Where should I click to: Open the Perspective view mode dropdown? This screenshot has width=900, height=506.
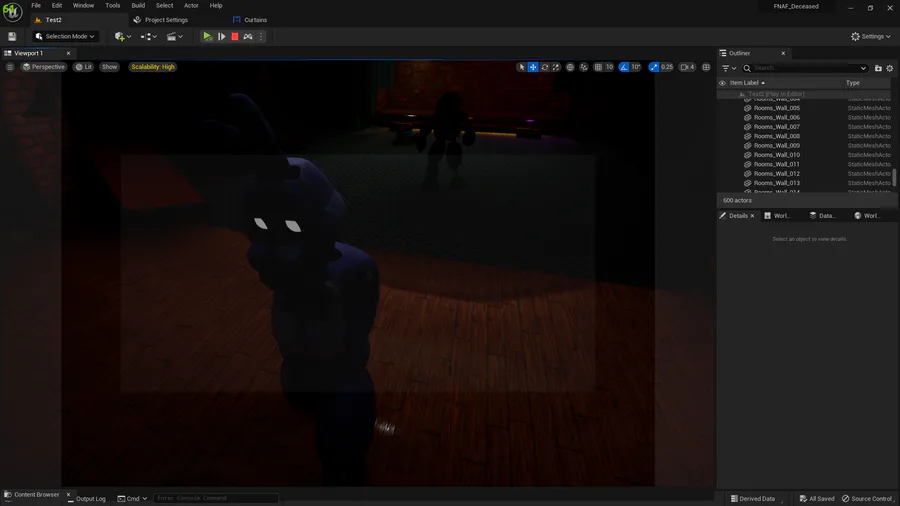44,67
